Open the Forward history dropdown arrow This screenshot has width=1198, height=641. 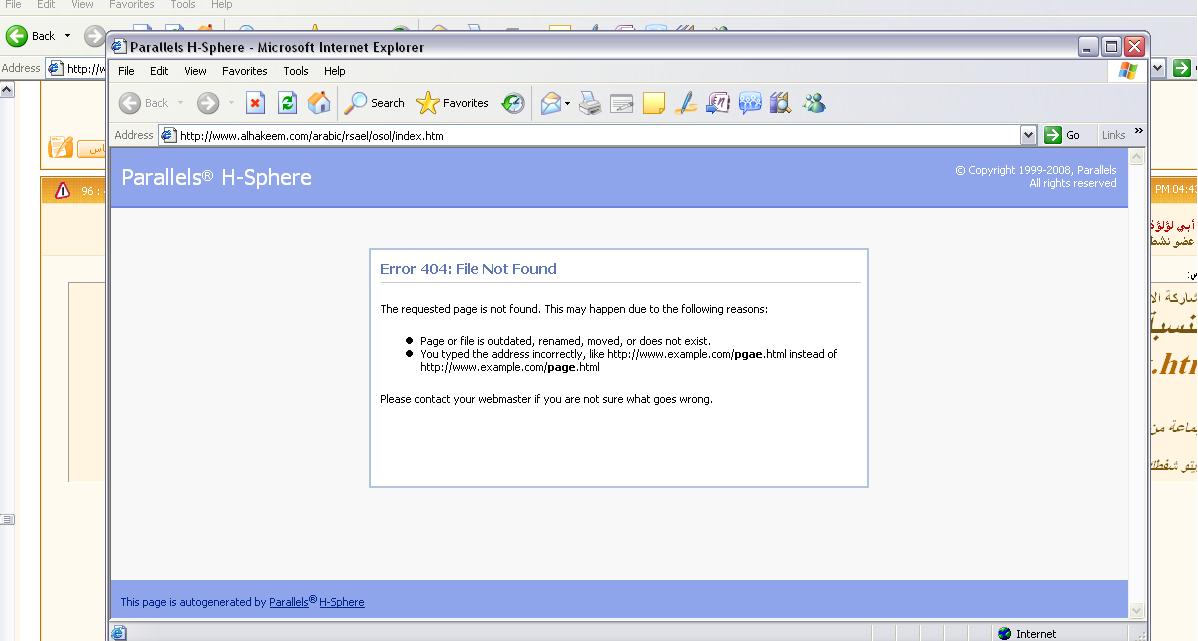(231, 103)
